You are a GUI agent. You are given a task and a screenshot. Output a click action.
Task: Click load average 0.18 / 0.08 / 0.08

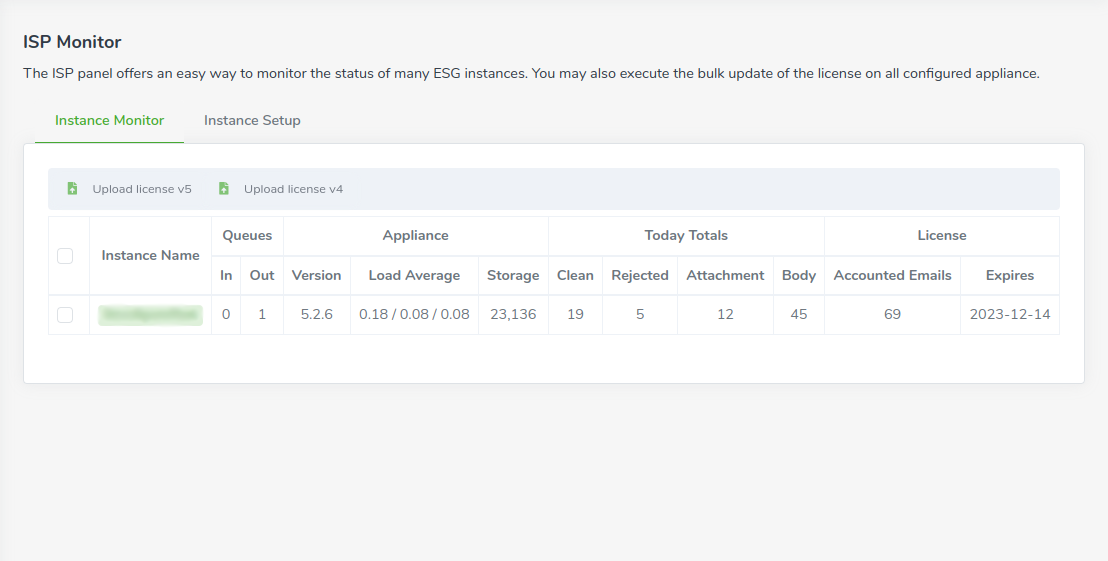[x=414, y=314]
